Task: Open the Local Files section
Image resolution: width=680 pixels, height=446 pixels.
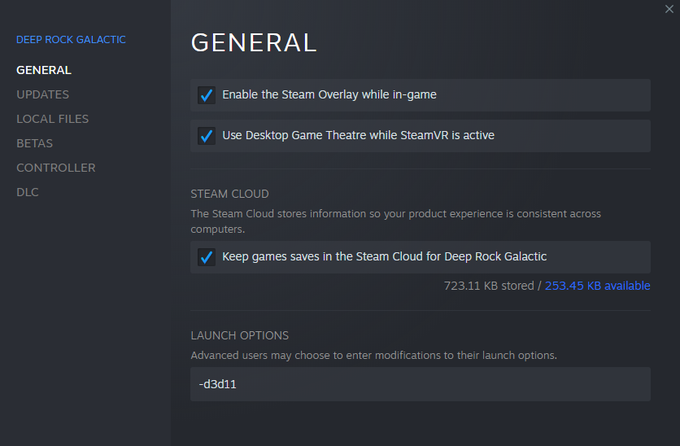Action: 52,119
